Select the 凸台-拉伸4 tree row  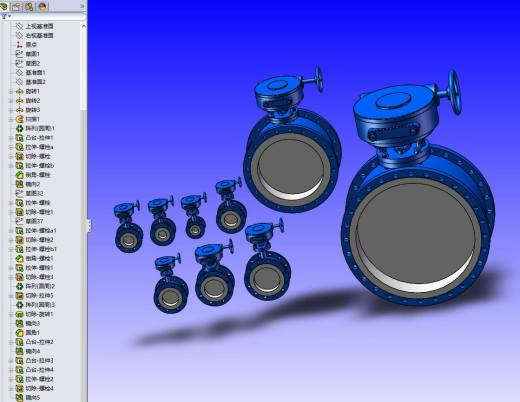(34, 370)
